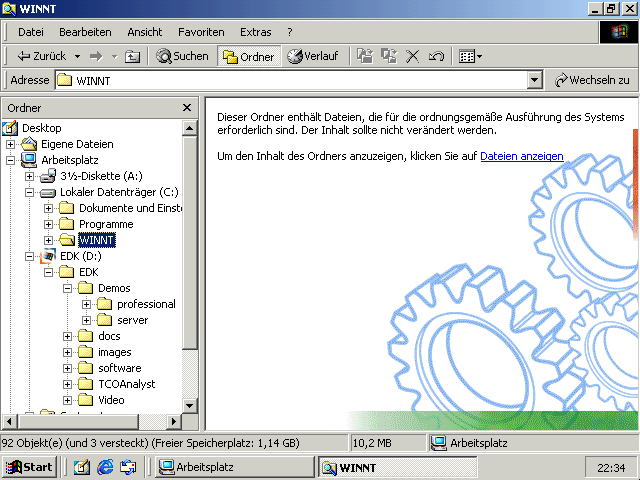This screenshot has width=640, height=480.
Task: Click the Delete X toolbar icon
Action: click(x=413, y=56)
